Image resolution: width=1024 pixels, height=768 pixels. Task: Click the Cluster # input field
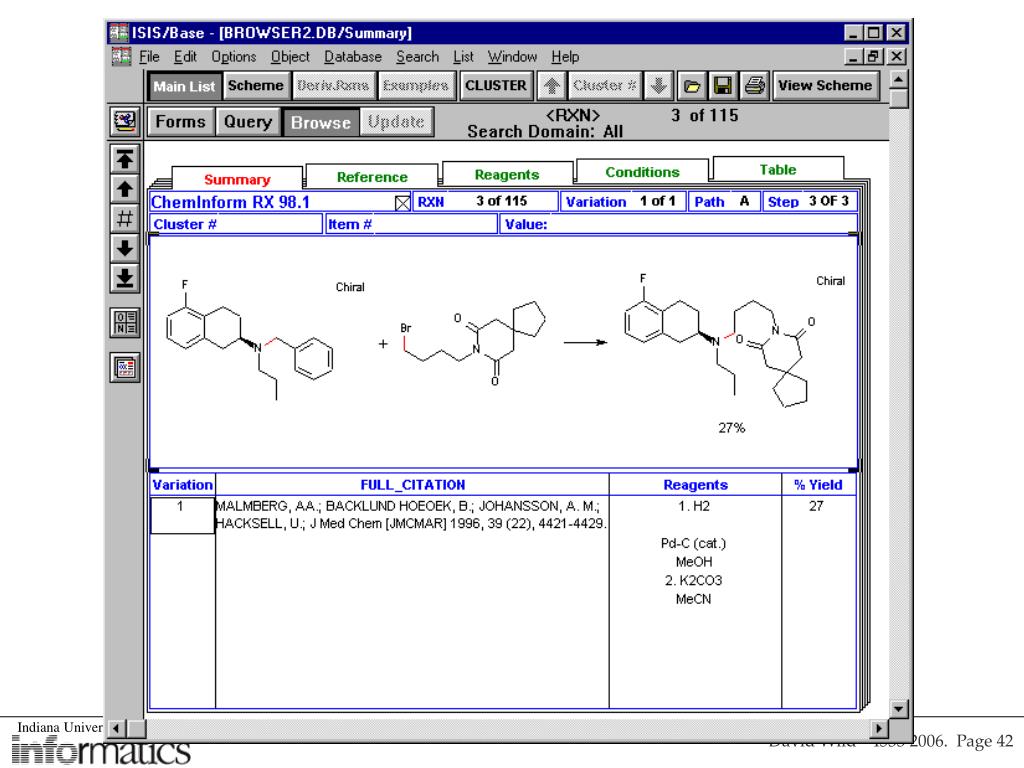[x=236, y=224]
